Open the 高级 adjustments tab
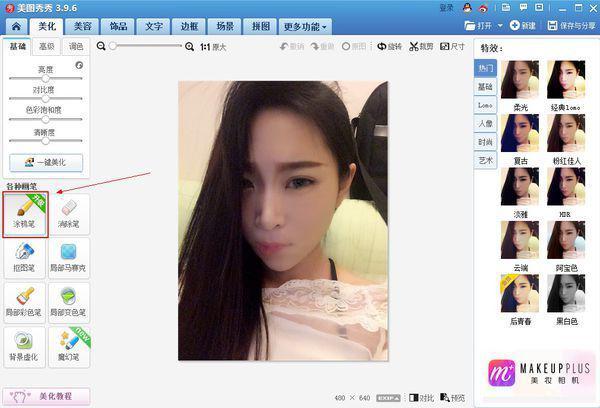The image size is (600, 408). pyautogui.click(x=46, y=46)
